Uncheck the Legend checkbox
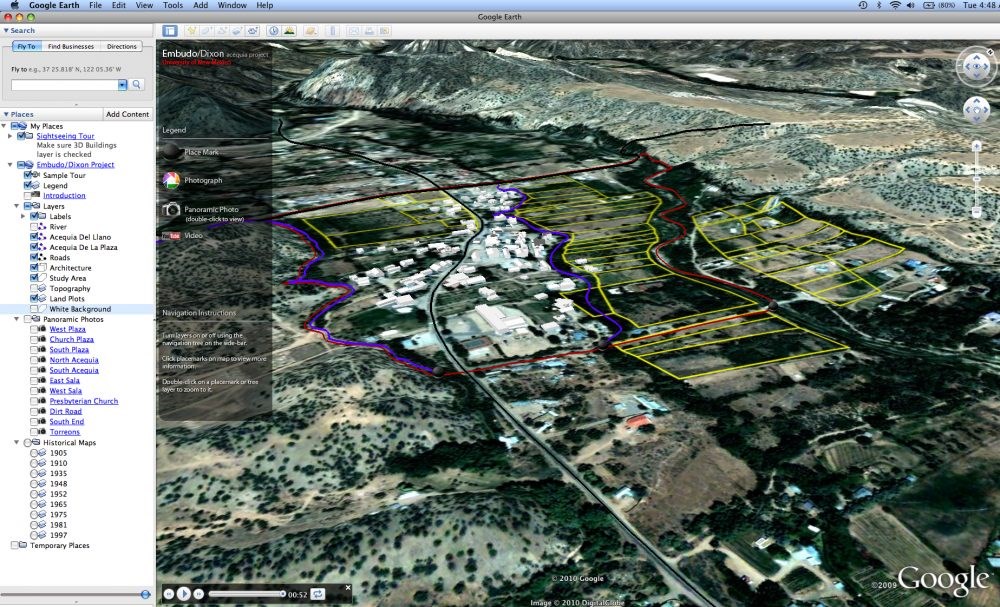The width and height of the screenshot is (1000, 607). click(x=27, y=185)
